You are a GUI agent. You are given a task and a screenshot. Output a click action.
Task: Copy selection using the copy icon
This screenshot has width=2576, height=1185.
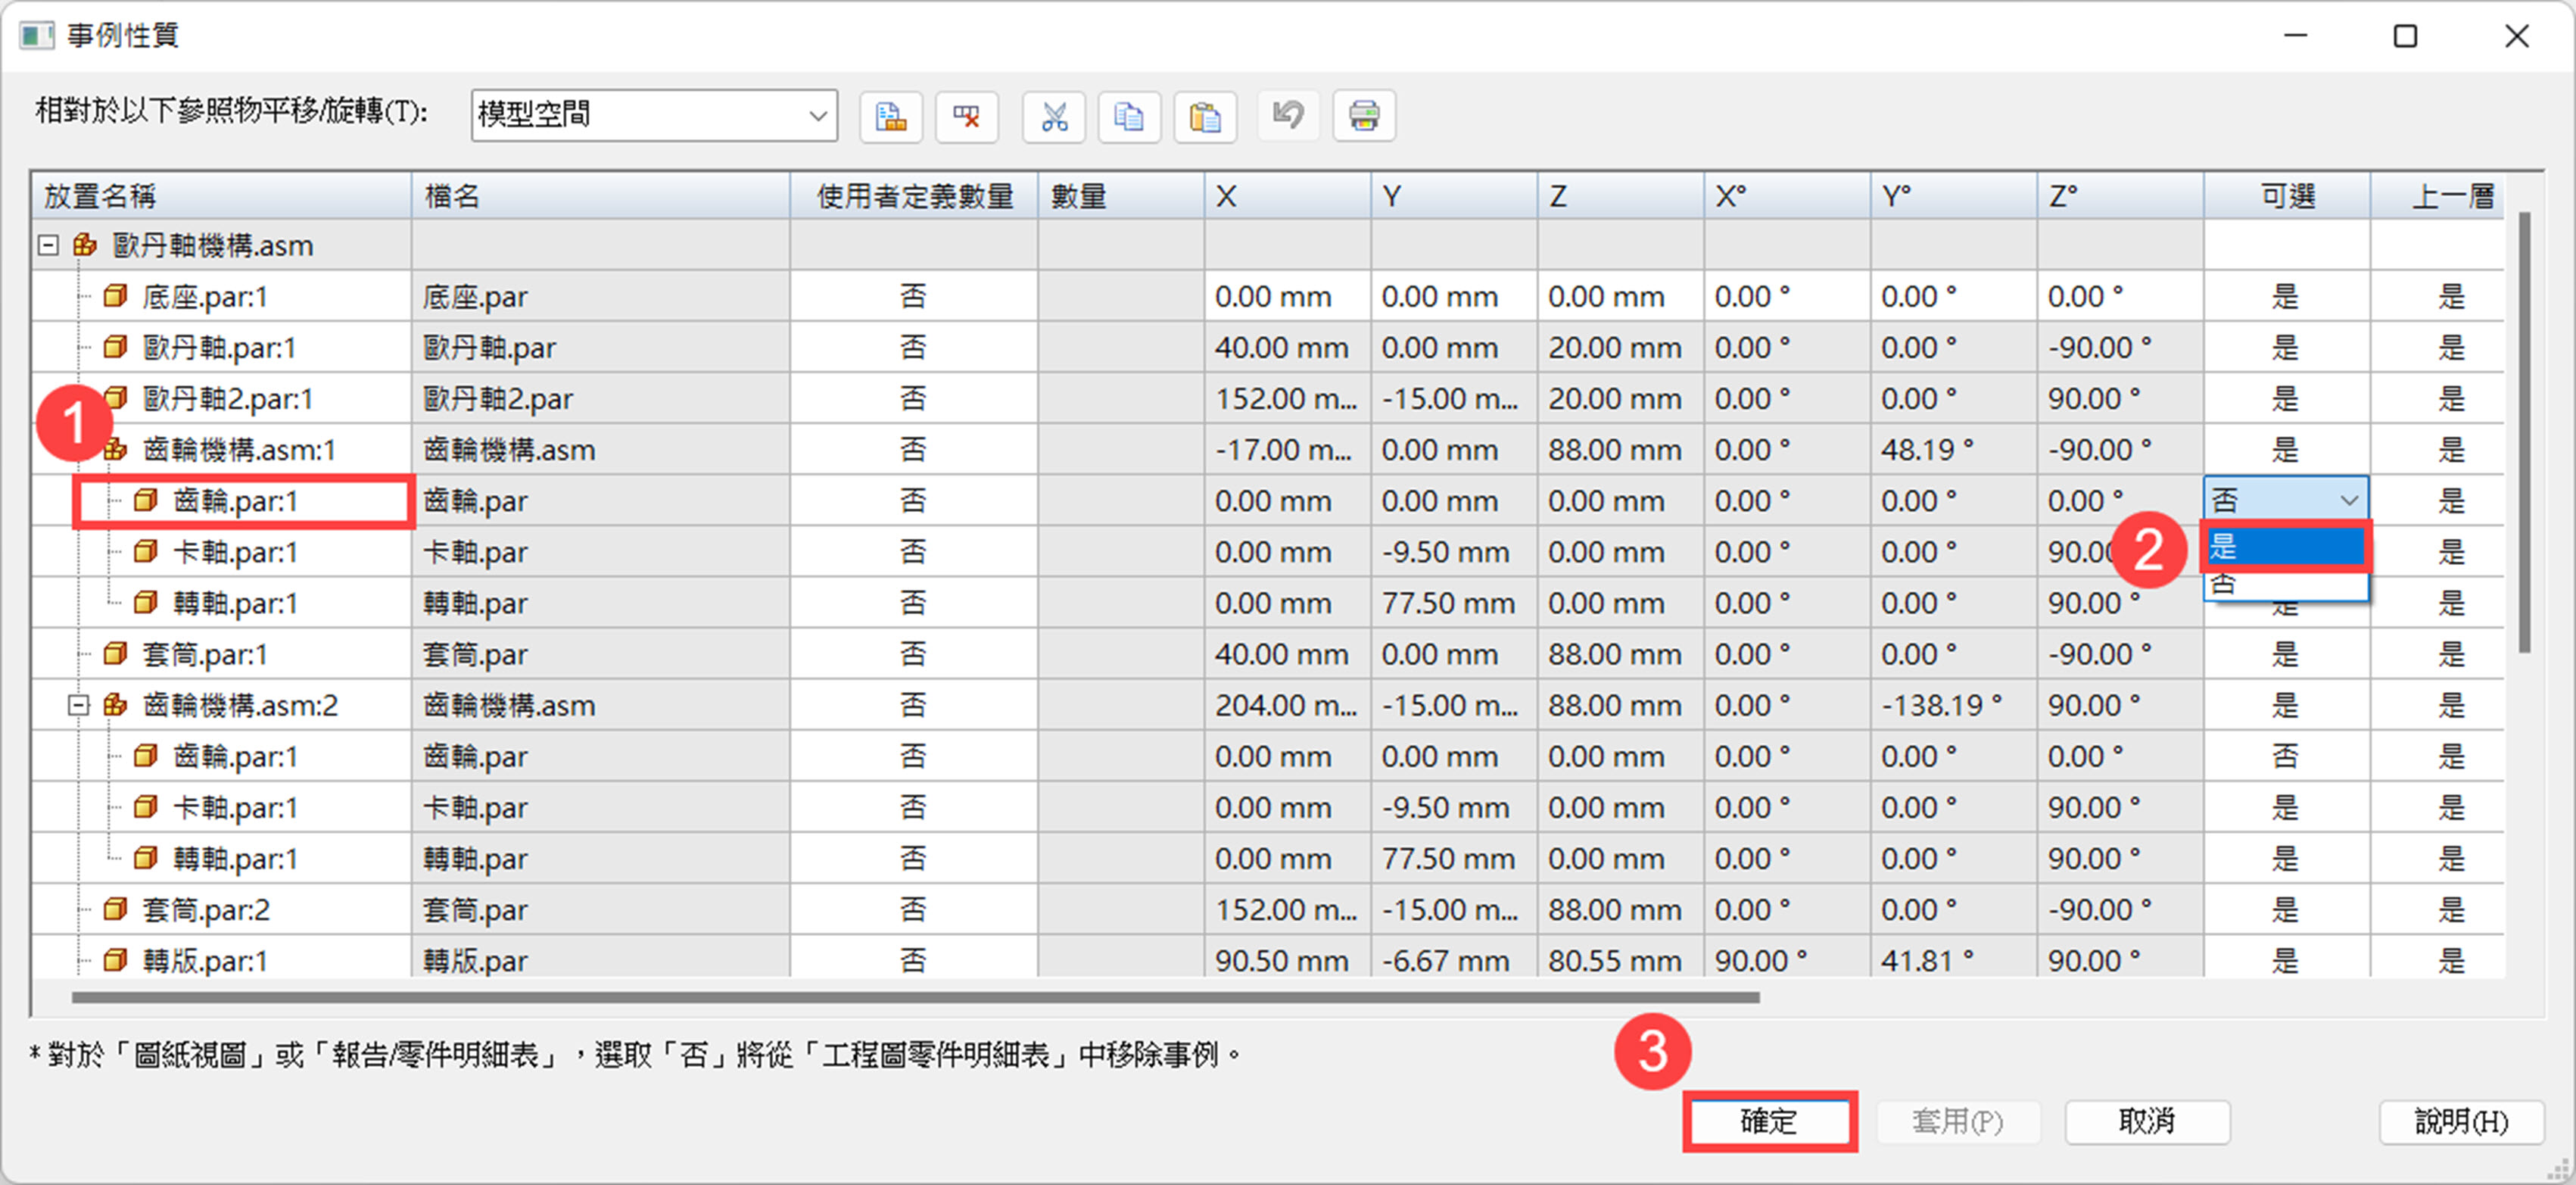coord(1129,116)
